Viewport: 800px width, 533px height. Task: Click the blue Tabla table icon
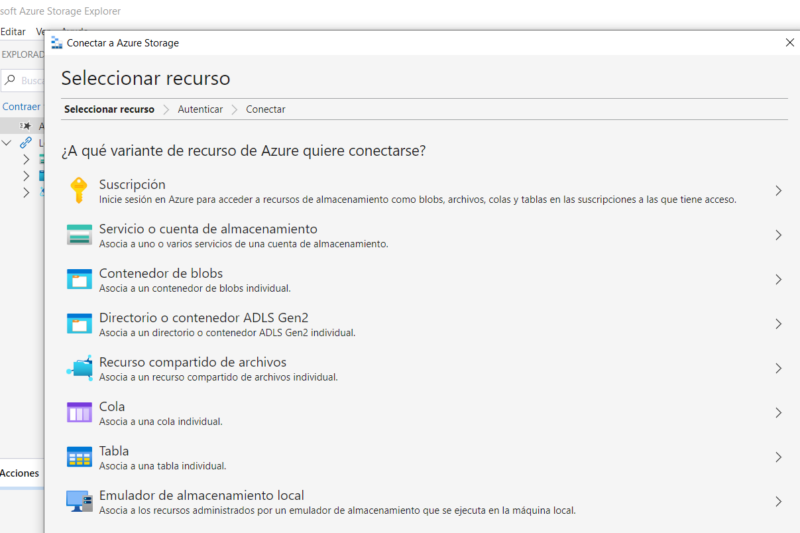click(x=79, y=456)
